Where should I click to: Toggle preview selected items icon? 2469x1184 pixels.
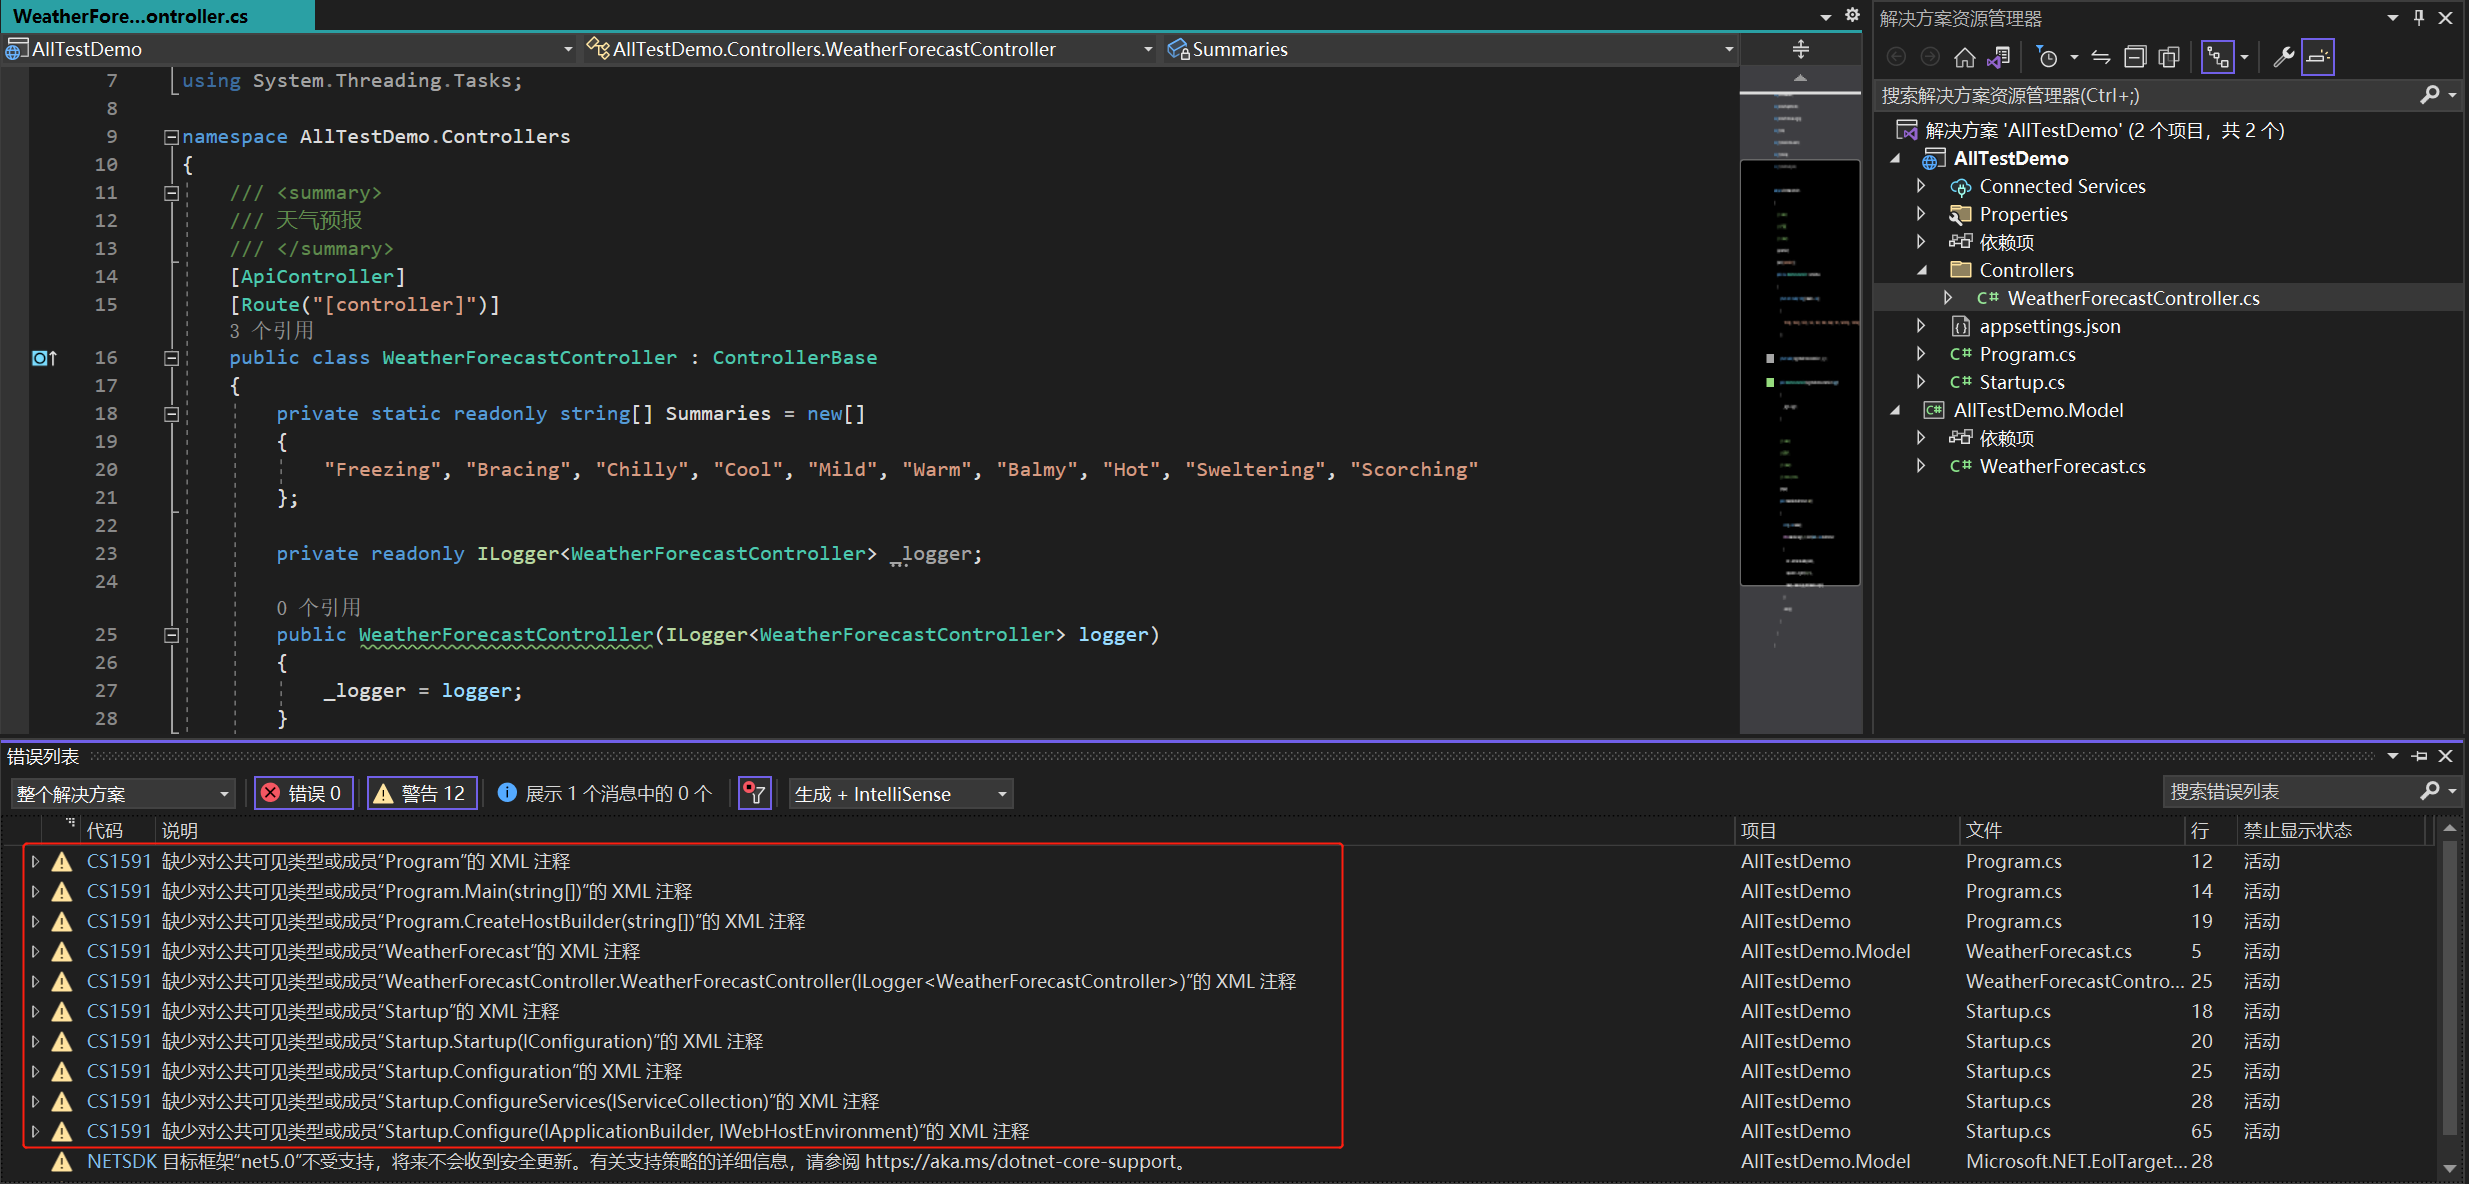click(2318, 58)
